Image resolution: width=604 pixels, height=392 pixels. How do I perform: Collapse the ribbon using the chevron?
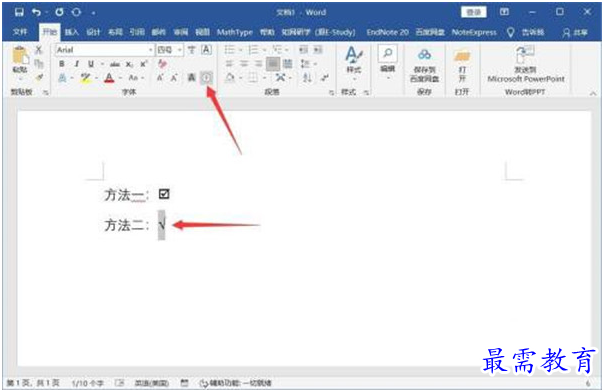[x=593, y=94]
